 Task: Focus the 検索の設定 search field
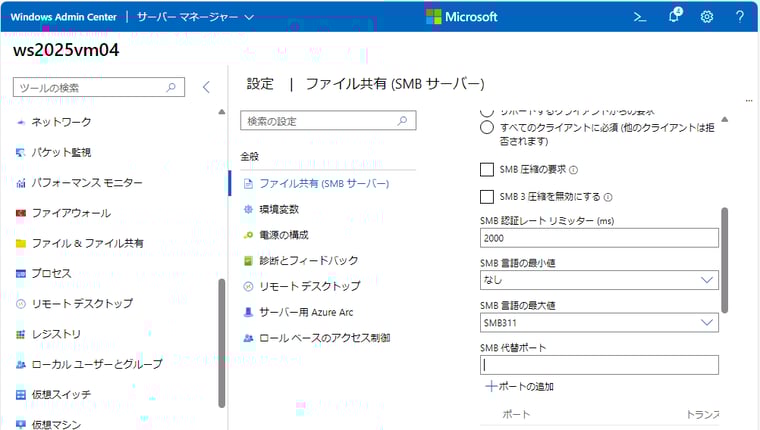pyautogui.click(x=328, y=121)
